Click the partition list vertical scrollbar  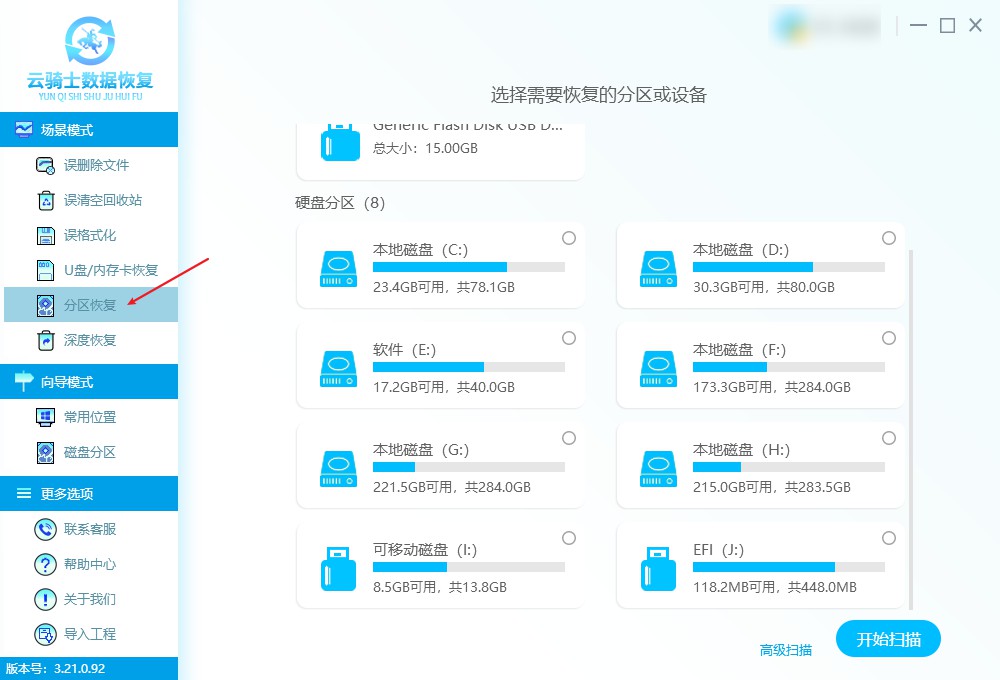click(x=911, y=429)
